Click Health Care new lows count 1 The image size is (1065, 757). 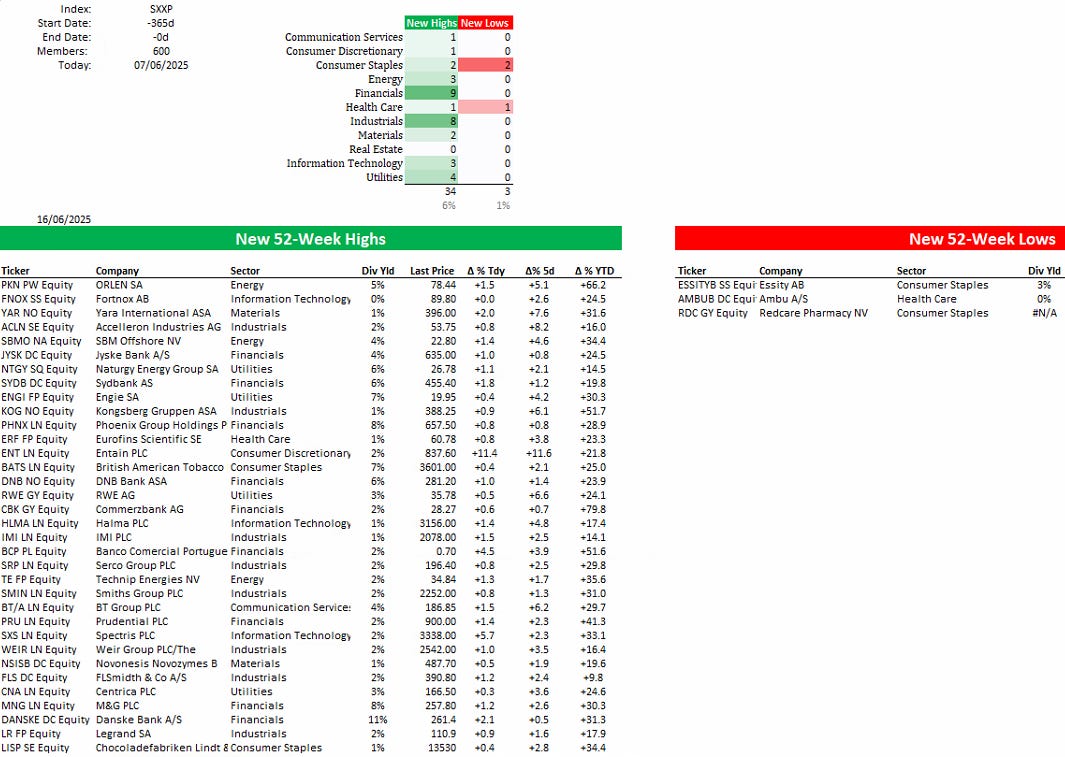[x=485, y=107]
